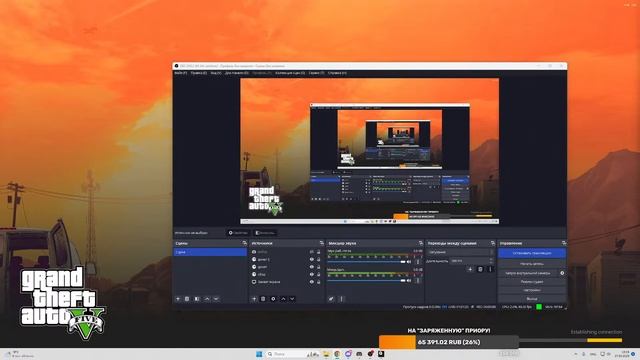640x360 pixels.
Task: Open Chrome from the Windows taskbar
Action: 337,354
